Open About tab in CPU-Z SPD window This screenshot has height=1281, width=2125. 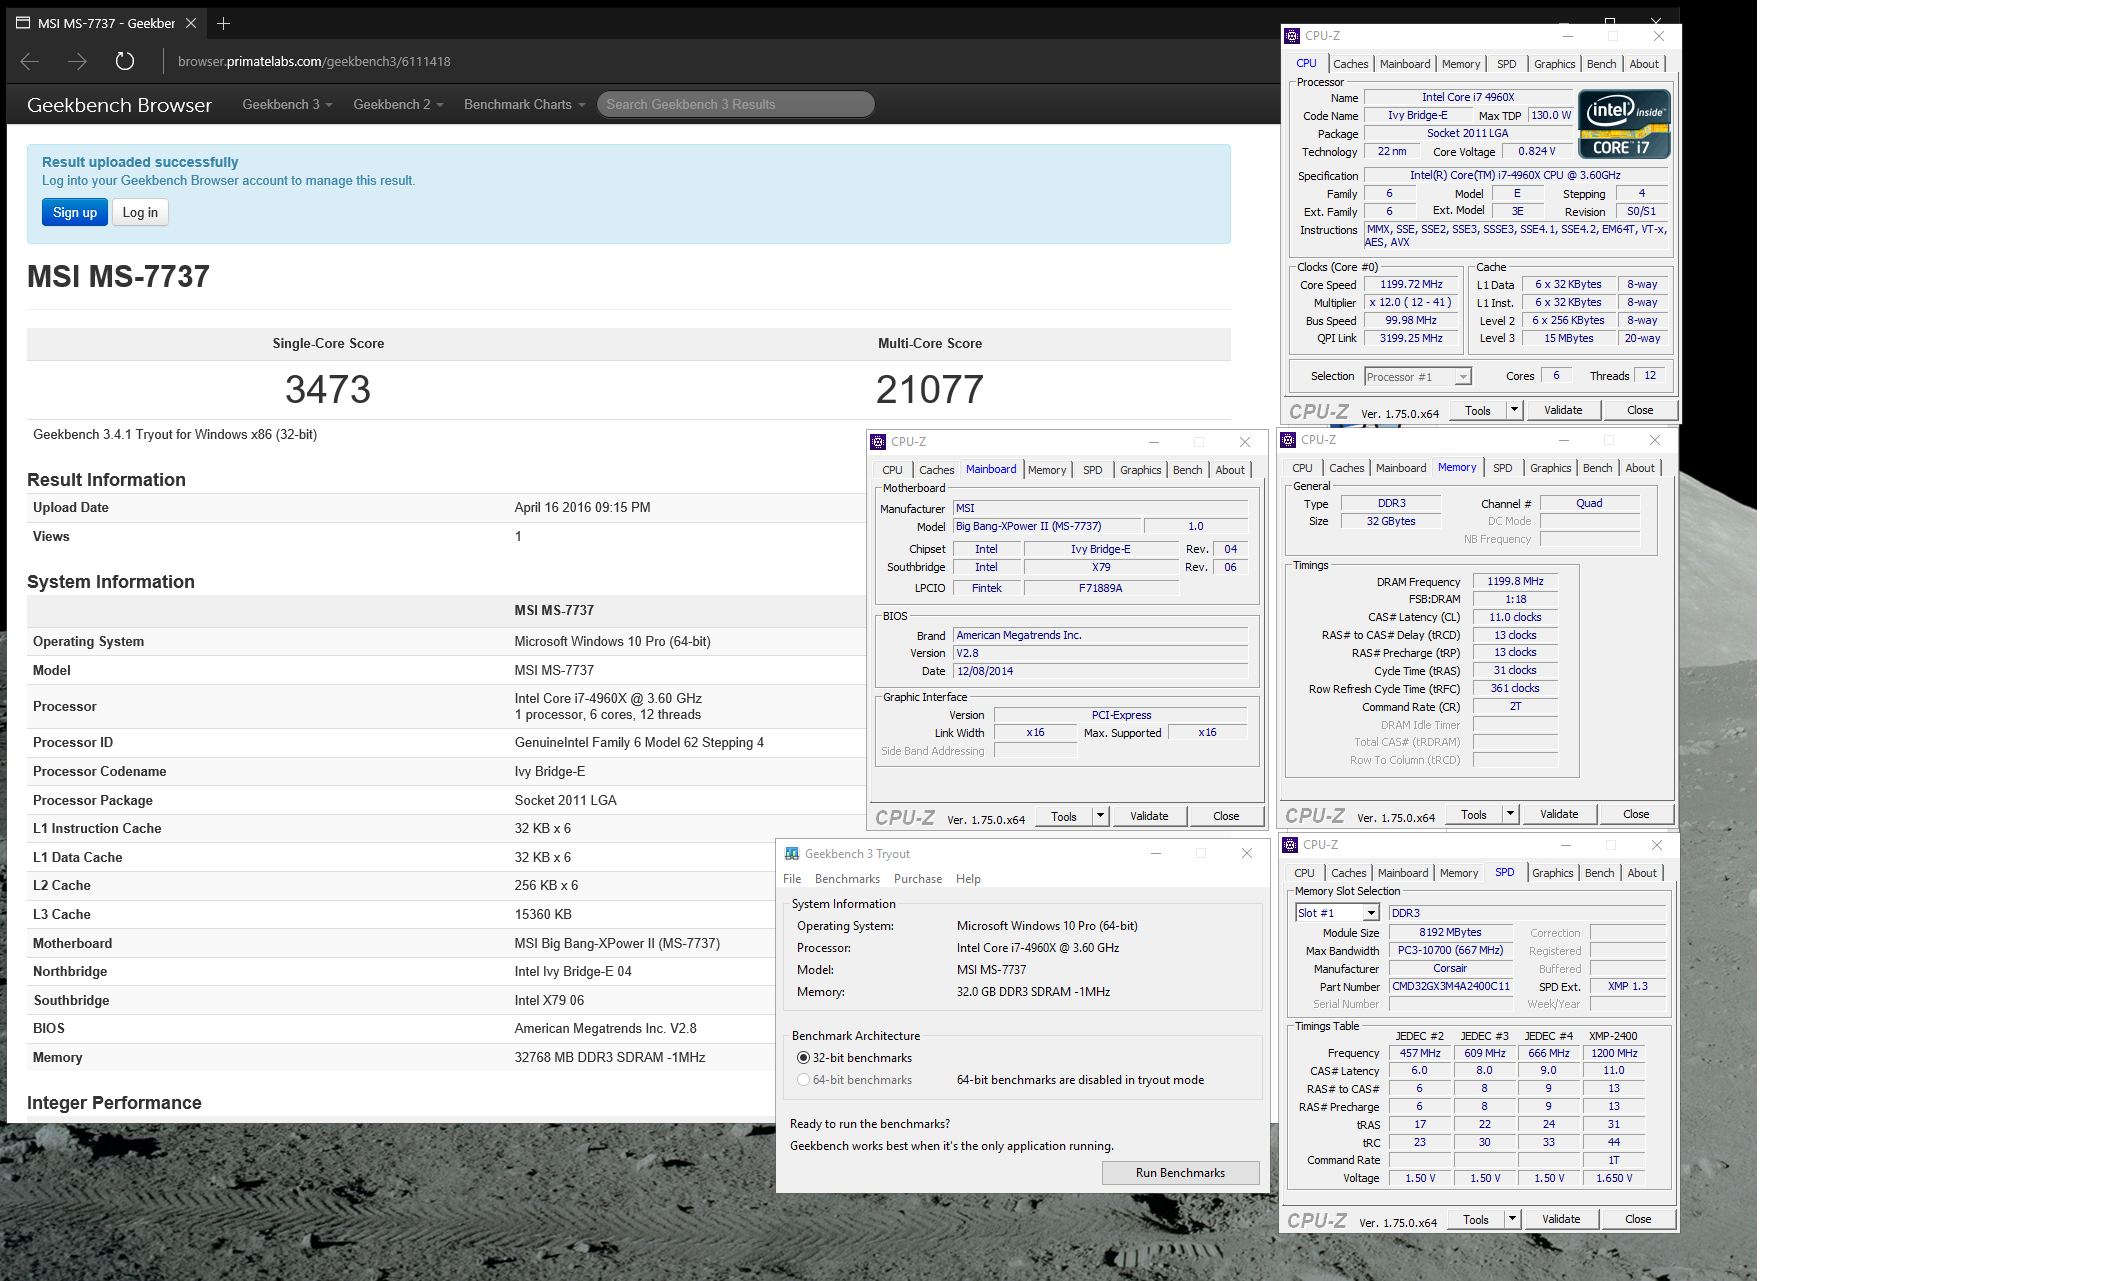pyautogui.click(x=1641, y=873)
